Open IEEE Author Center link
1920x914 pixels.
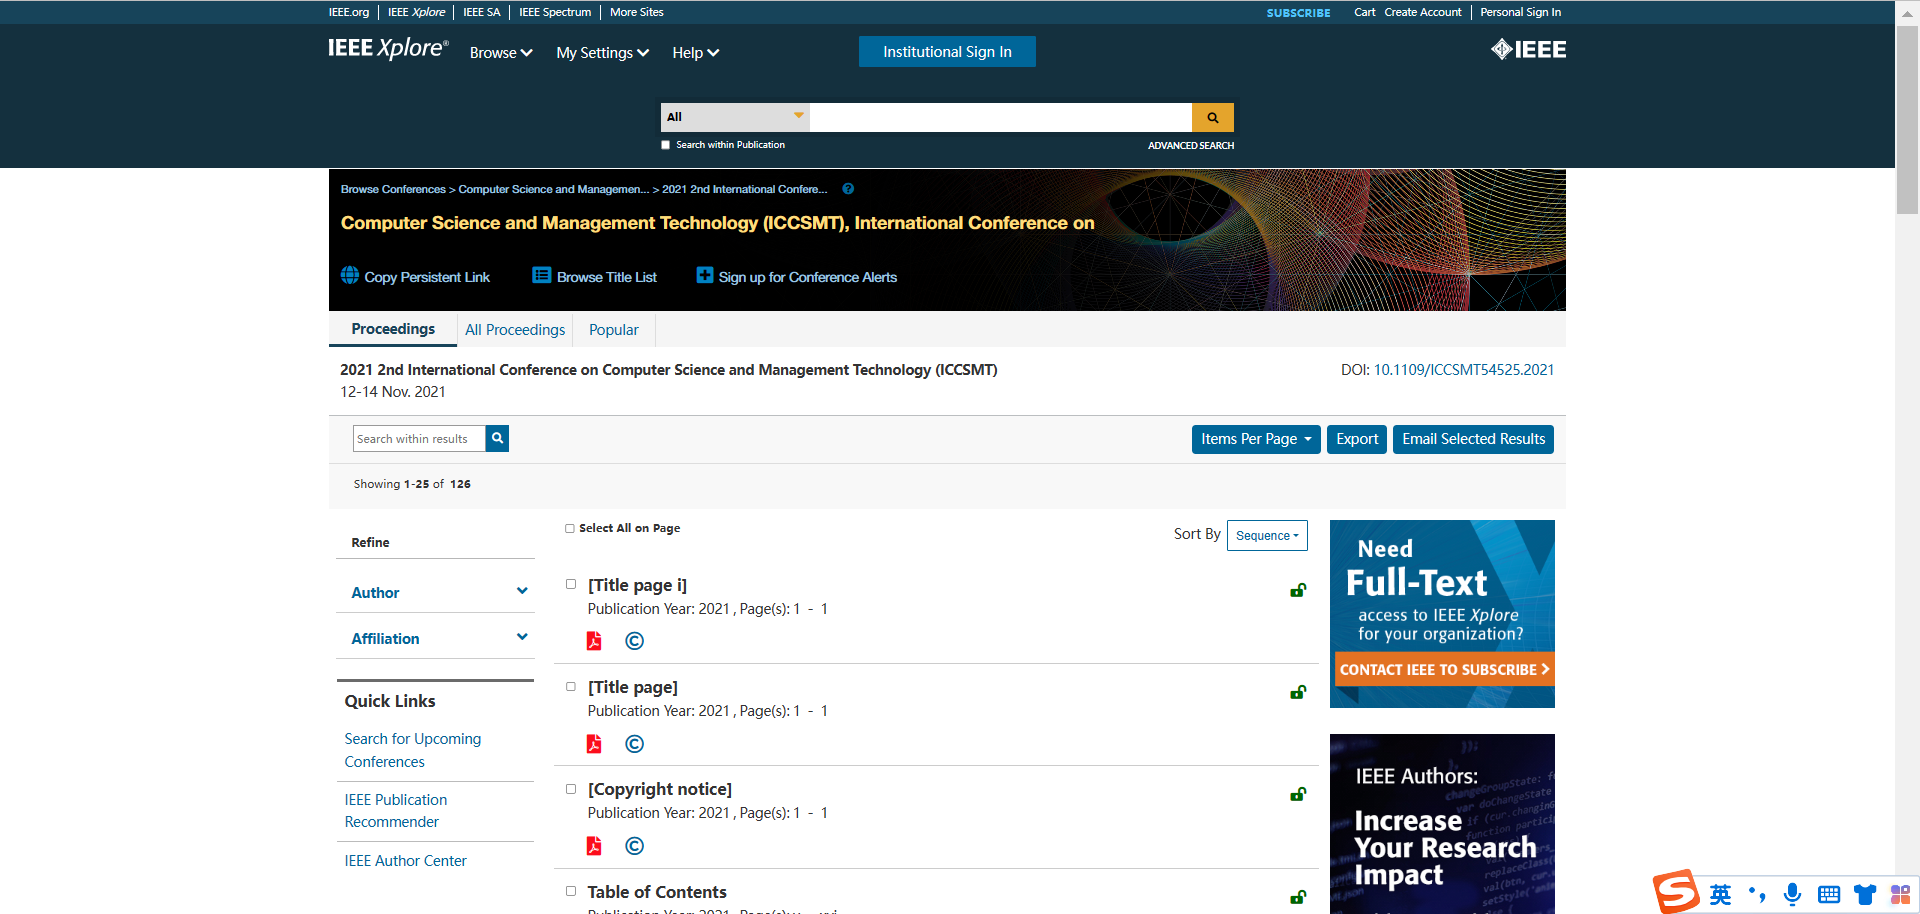point(405,860)
